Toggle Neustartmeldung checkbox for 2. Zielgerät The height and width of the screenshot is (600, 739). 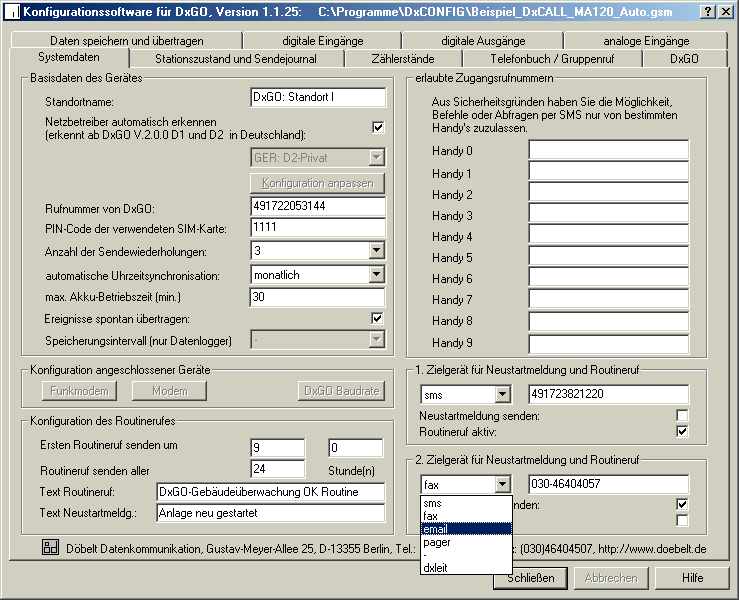pyautogui.click(x=682, y=504)
